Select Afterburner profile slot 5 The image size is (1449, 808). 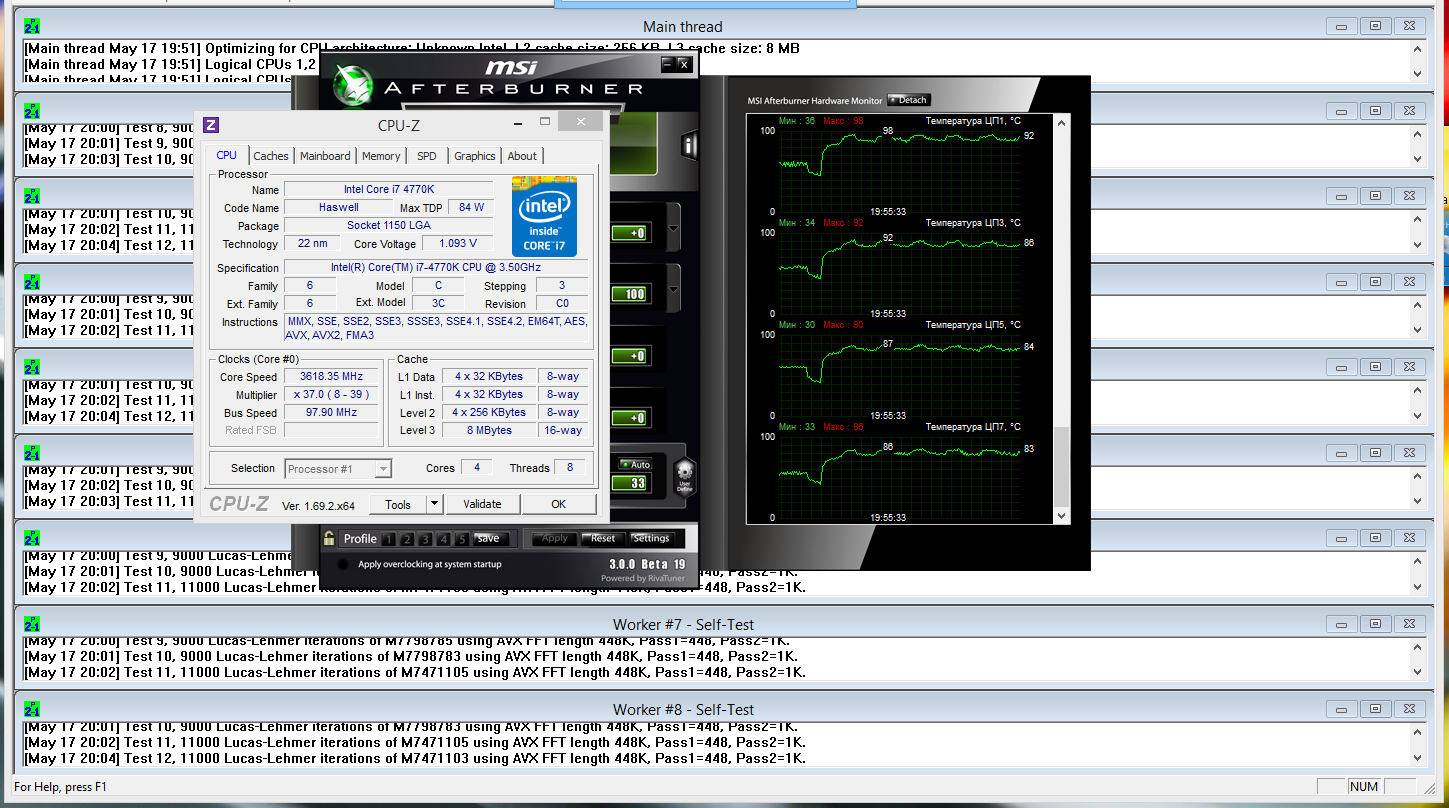[462, 539]
